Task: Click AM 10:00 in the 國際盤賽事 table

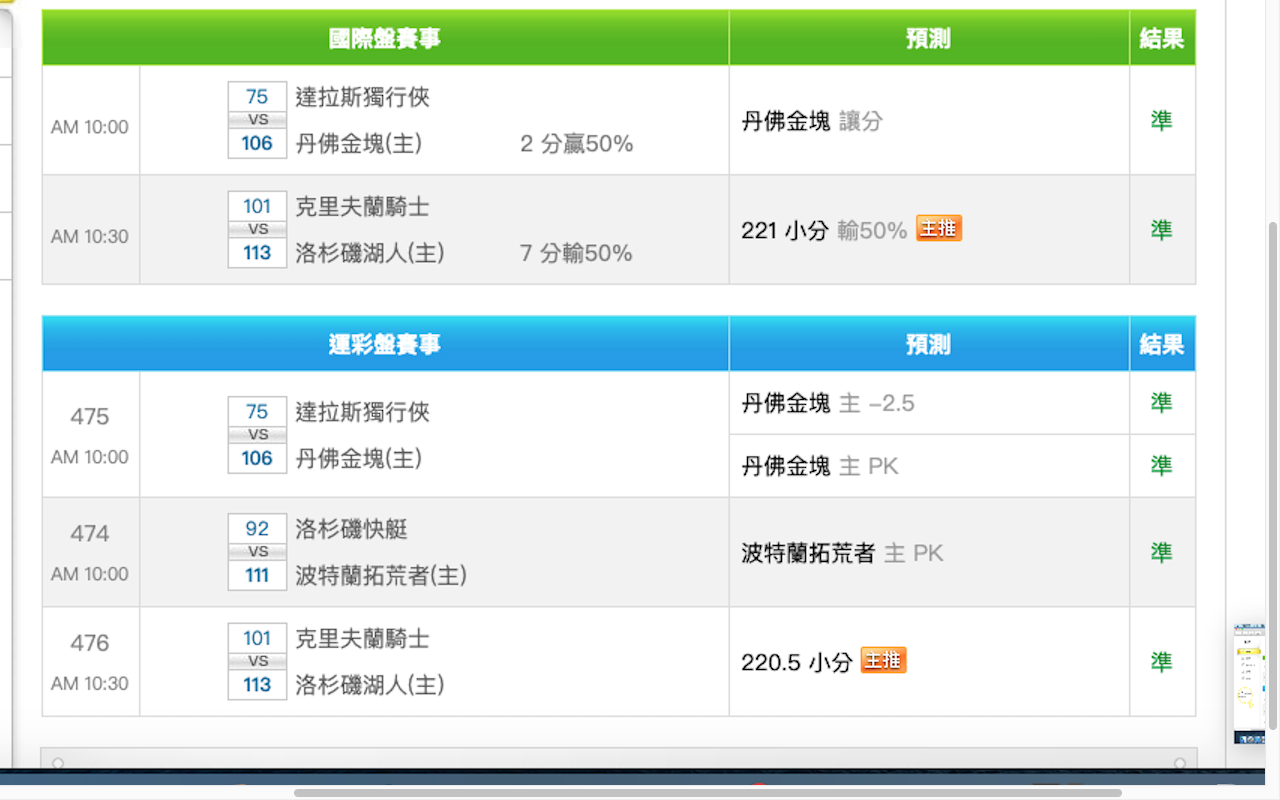Action: click(90, 127)
